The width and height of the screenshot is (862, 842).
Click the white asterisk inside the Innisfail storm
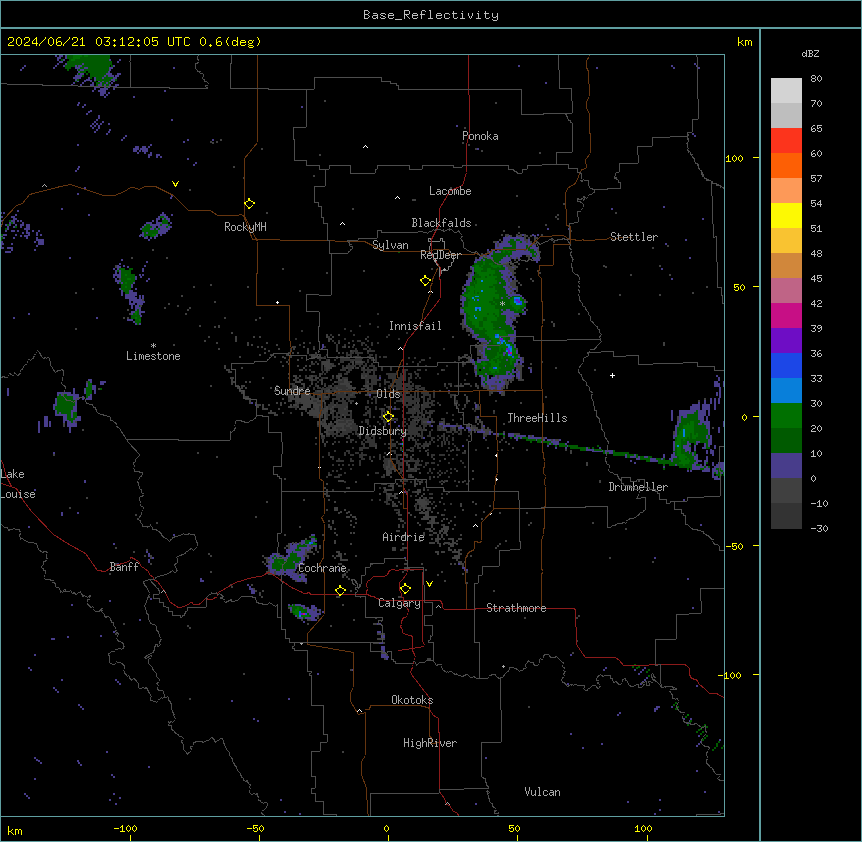point(502,304)
